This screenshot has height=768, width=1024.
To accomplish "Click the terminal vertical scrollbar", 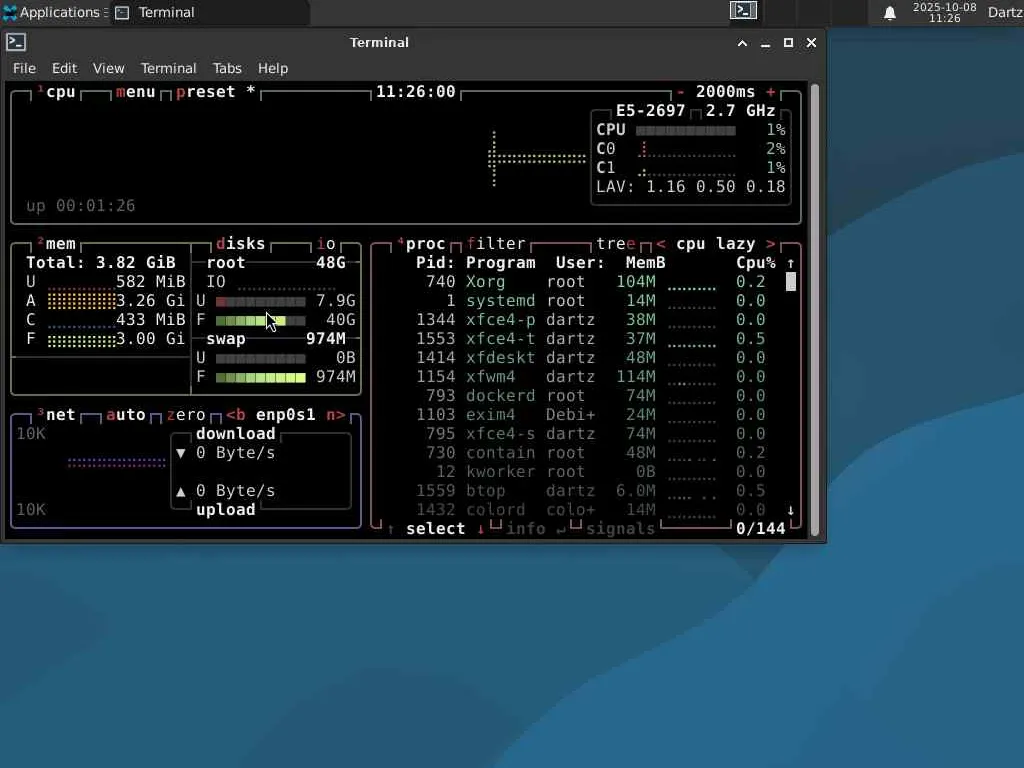I will coord(815,310).
